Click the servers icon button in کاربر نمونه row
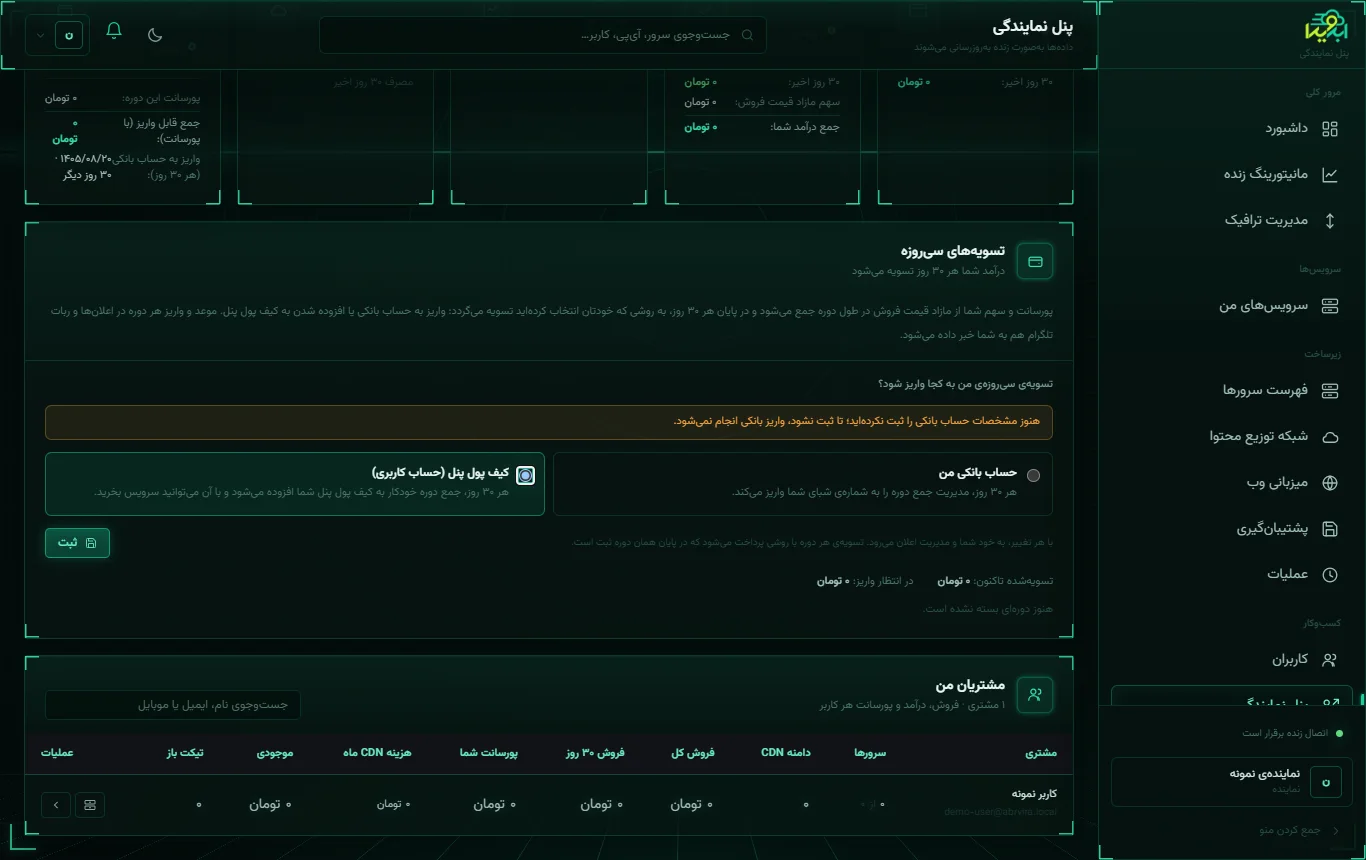The height and width of the screenshot is (860, 1366). coord(90,804)
